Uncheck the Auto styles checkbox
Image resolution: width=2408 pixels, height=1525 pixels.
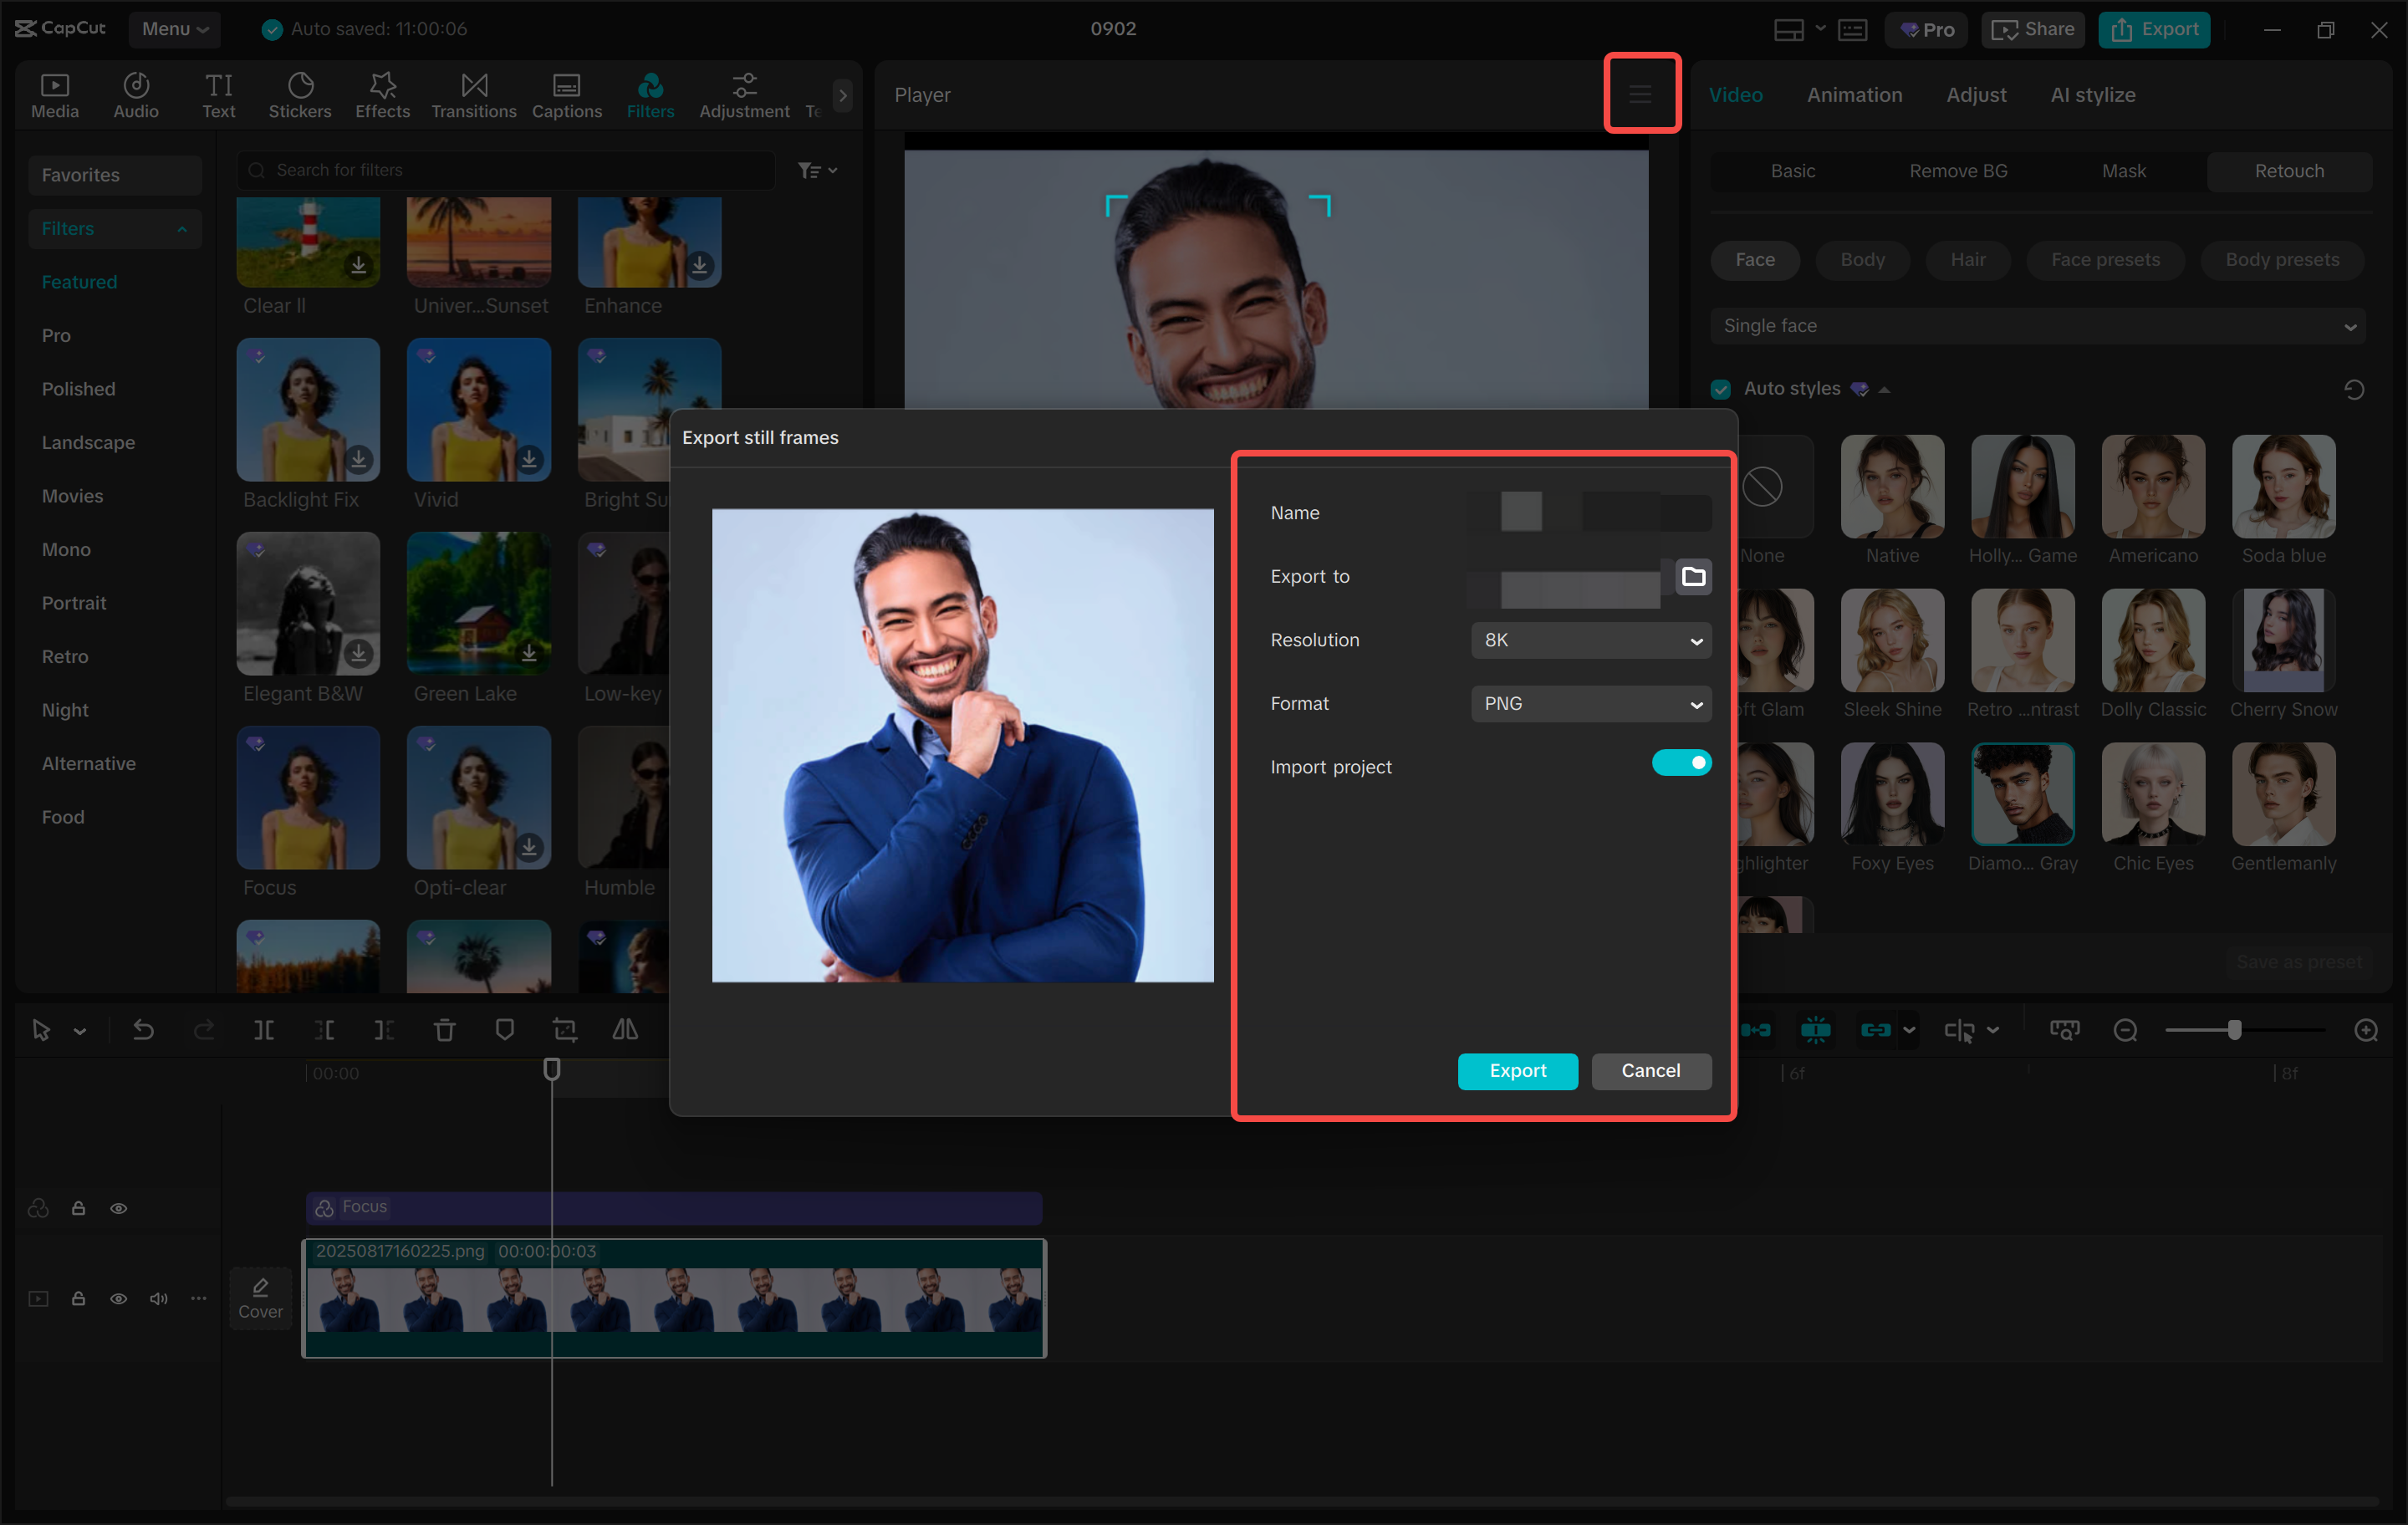coord(1721,388)
